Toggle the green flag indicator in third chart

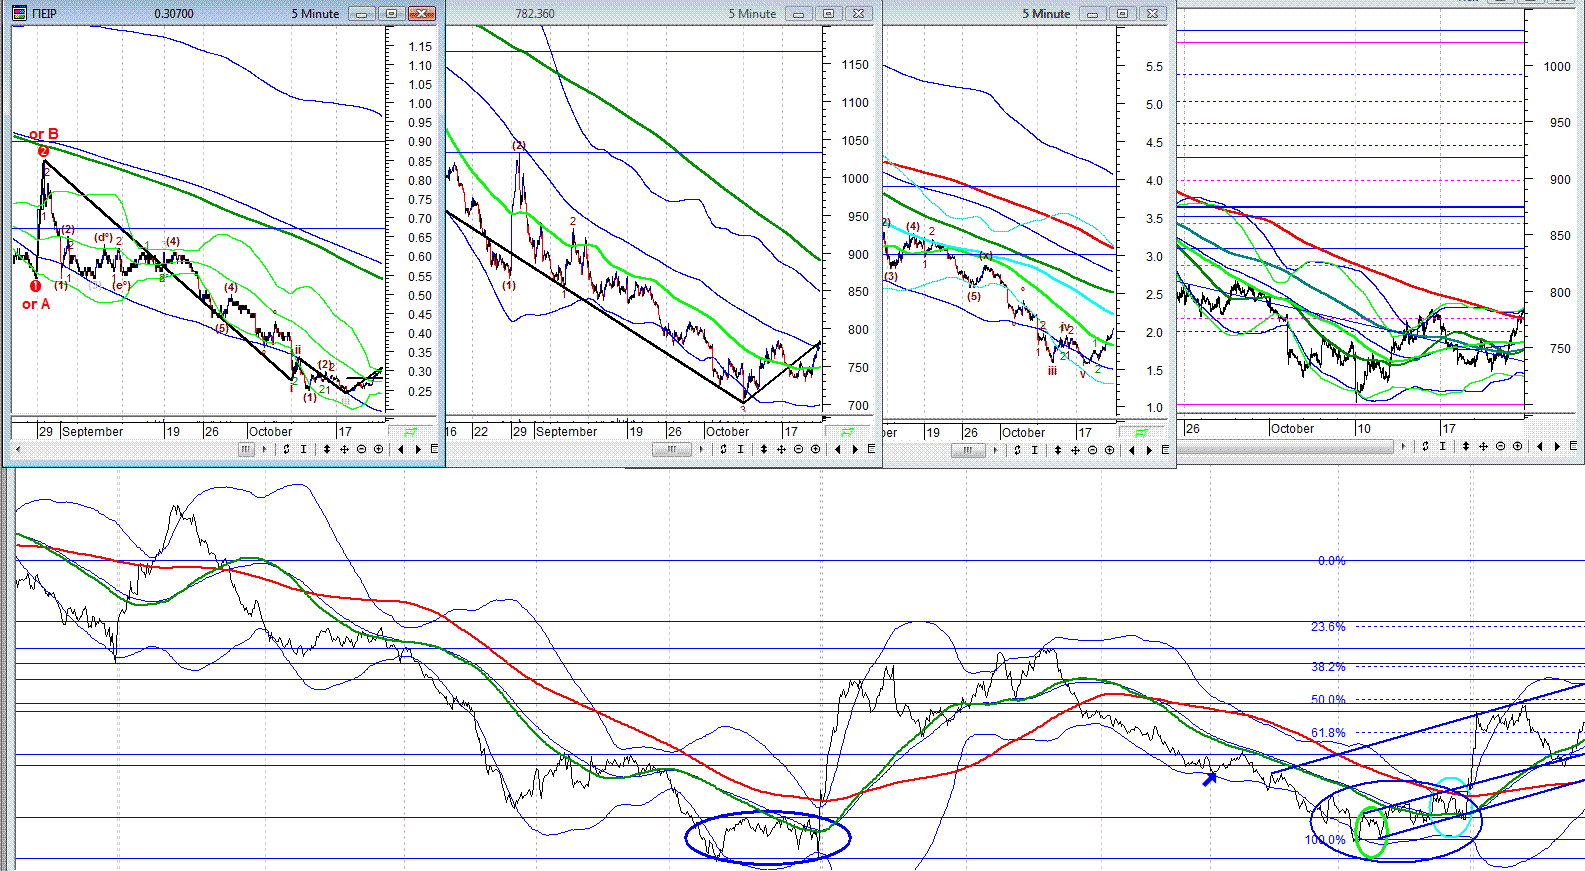click(1141, 433)
